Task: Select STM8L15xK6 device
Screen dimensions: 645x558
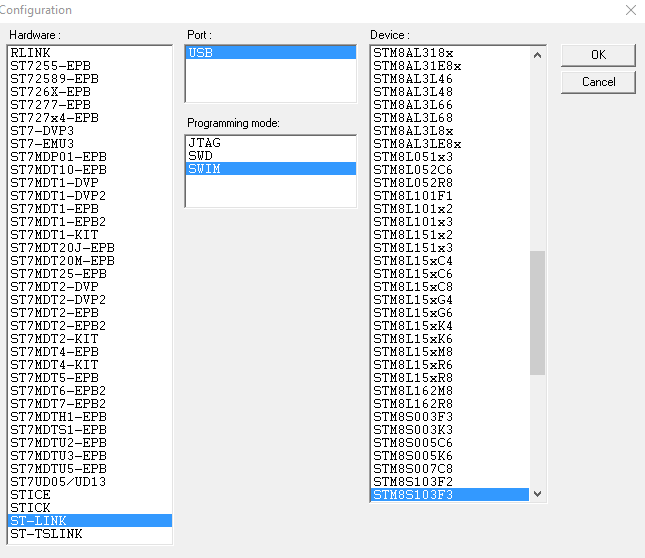Action: coord(450,339)
